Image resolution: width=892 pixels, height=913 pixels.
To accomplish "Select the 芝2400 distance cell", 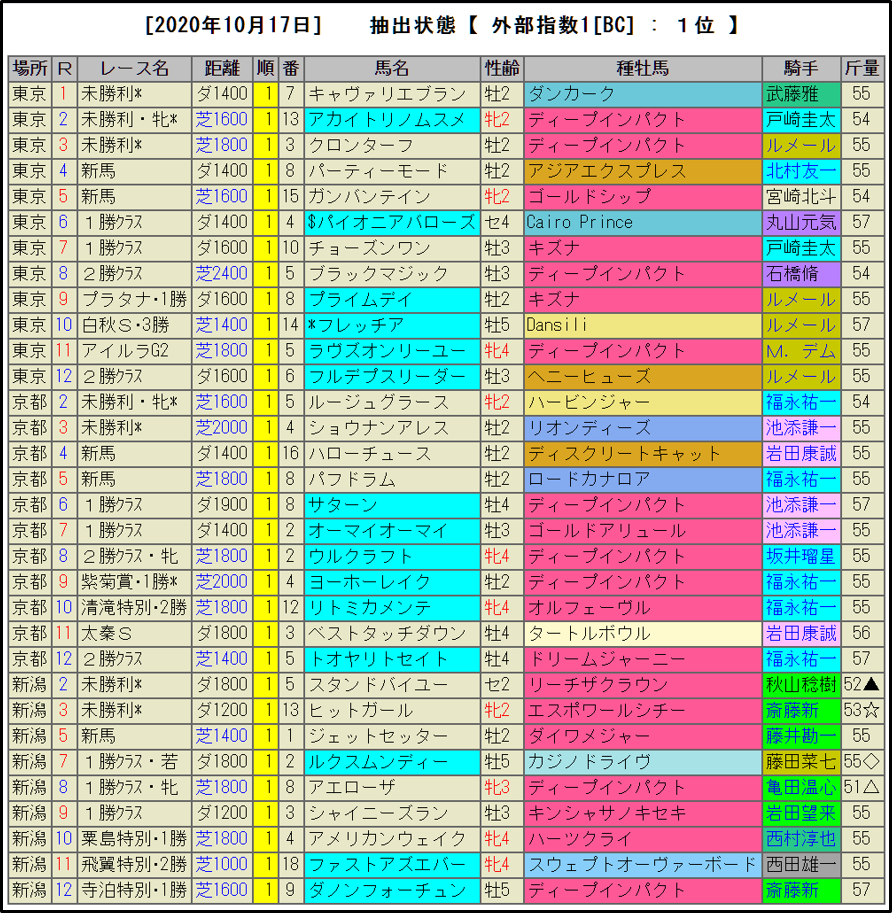I will [222, 274].
